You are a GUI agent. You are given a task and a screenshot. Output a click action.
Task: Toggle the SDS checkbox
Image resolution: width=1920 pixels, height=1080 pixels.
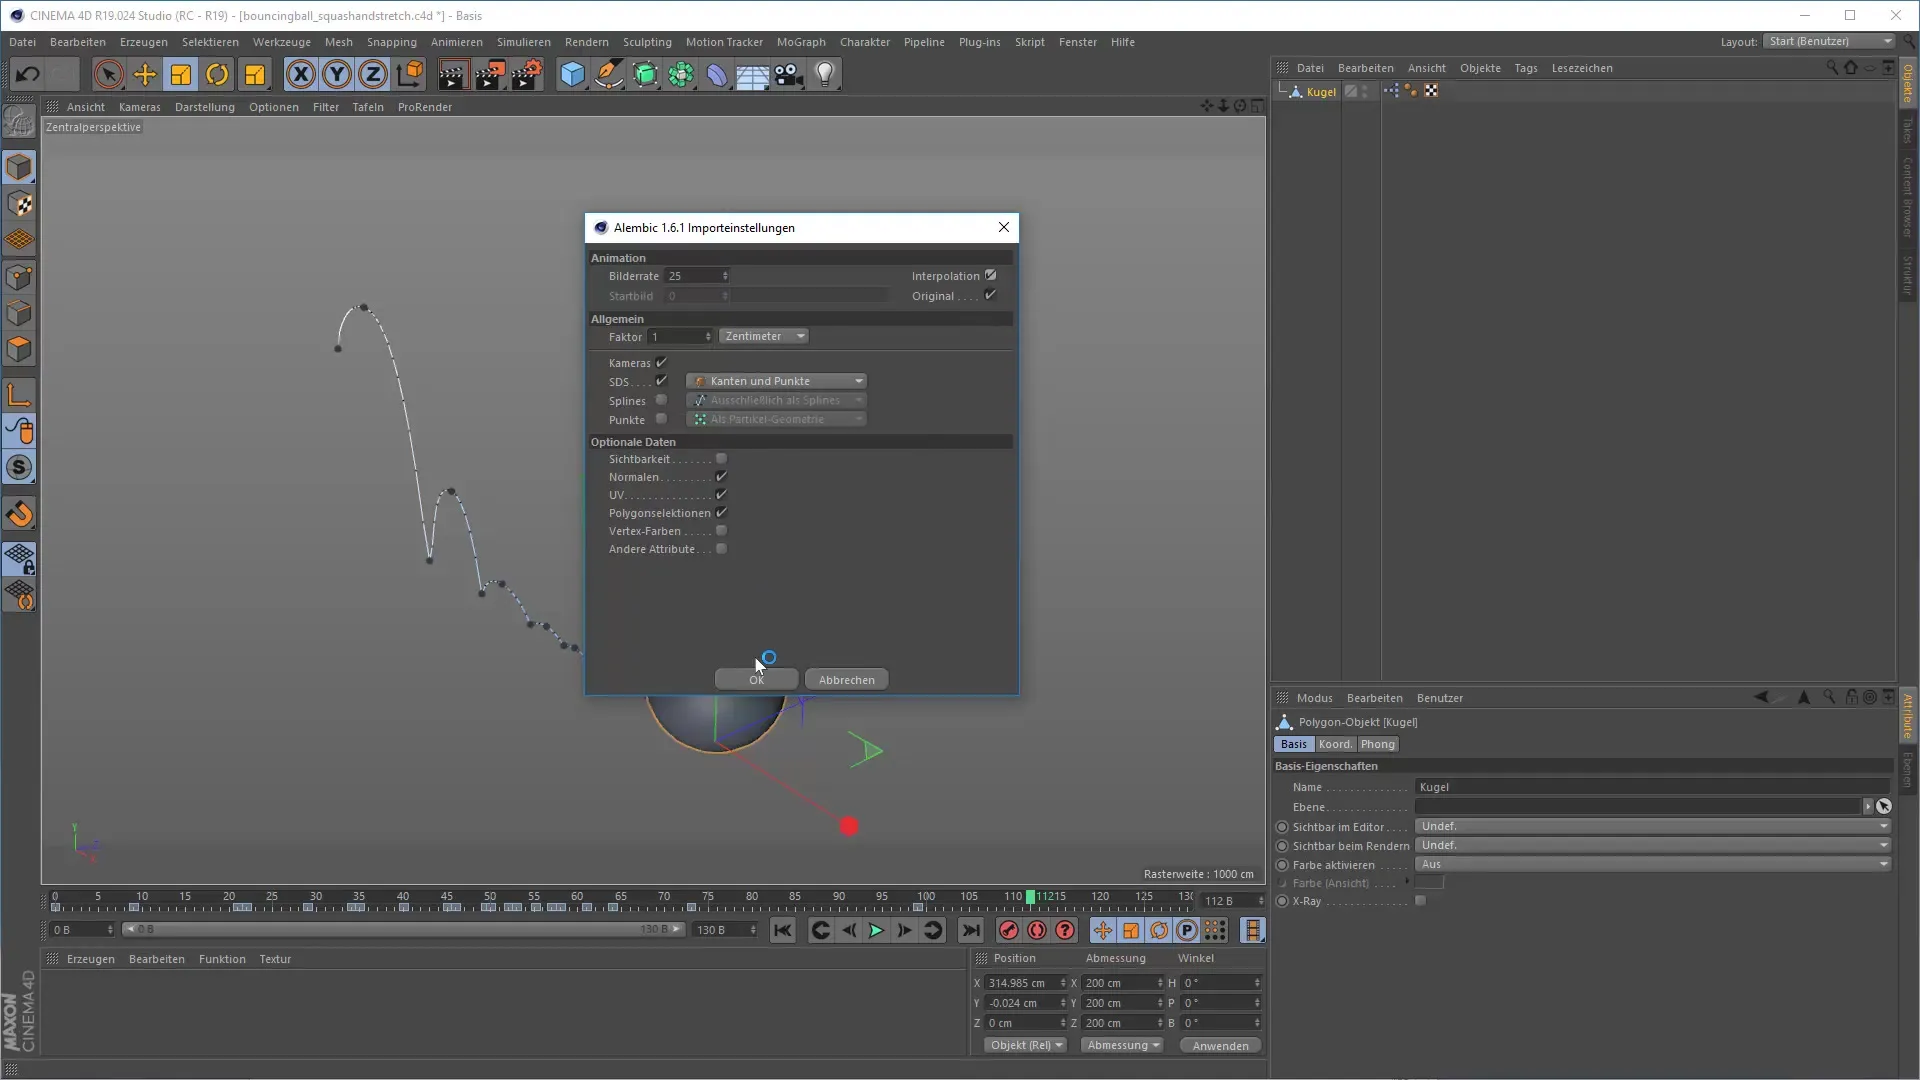click(x=661, y=381)
